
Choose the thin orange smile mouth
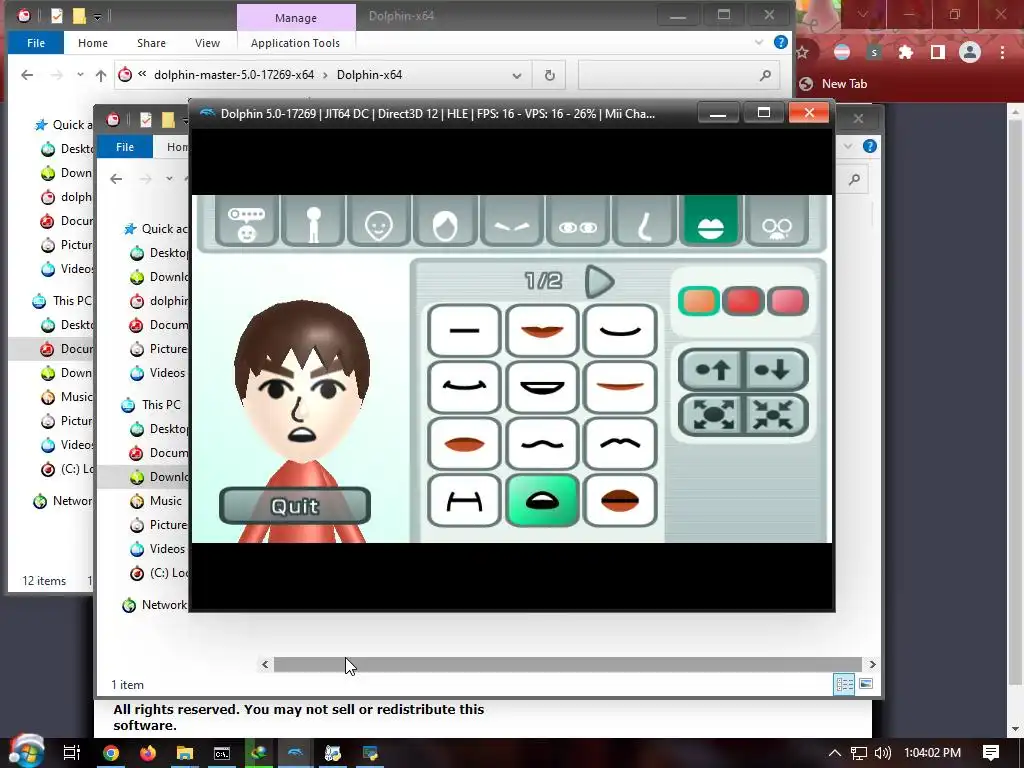620,387
